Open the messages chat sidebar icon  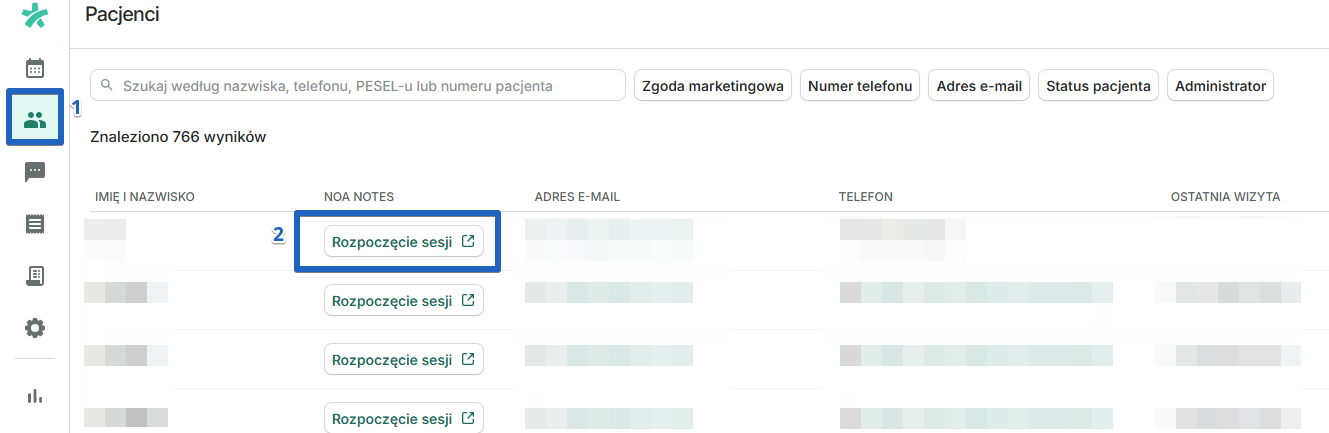tap(35, 172)
